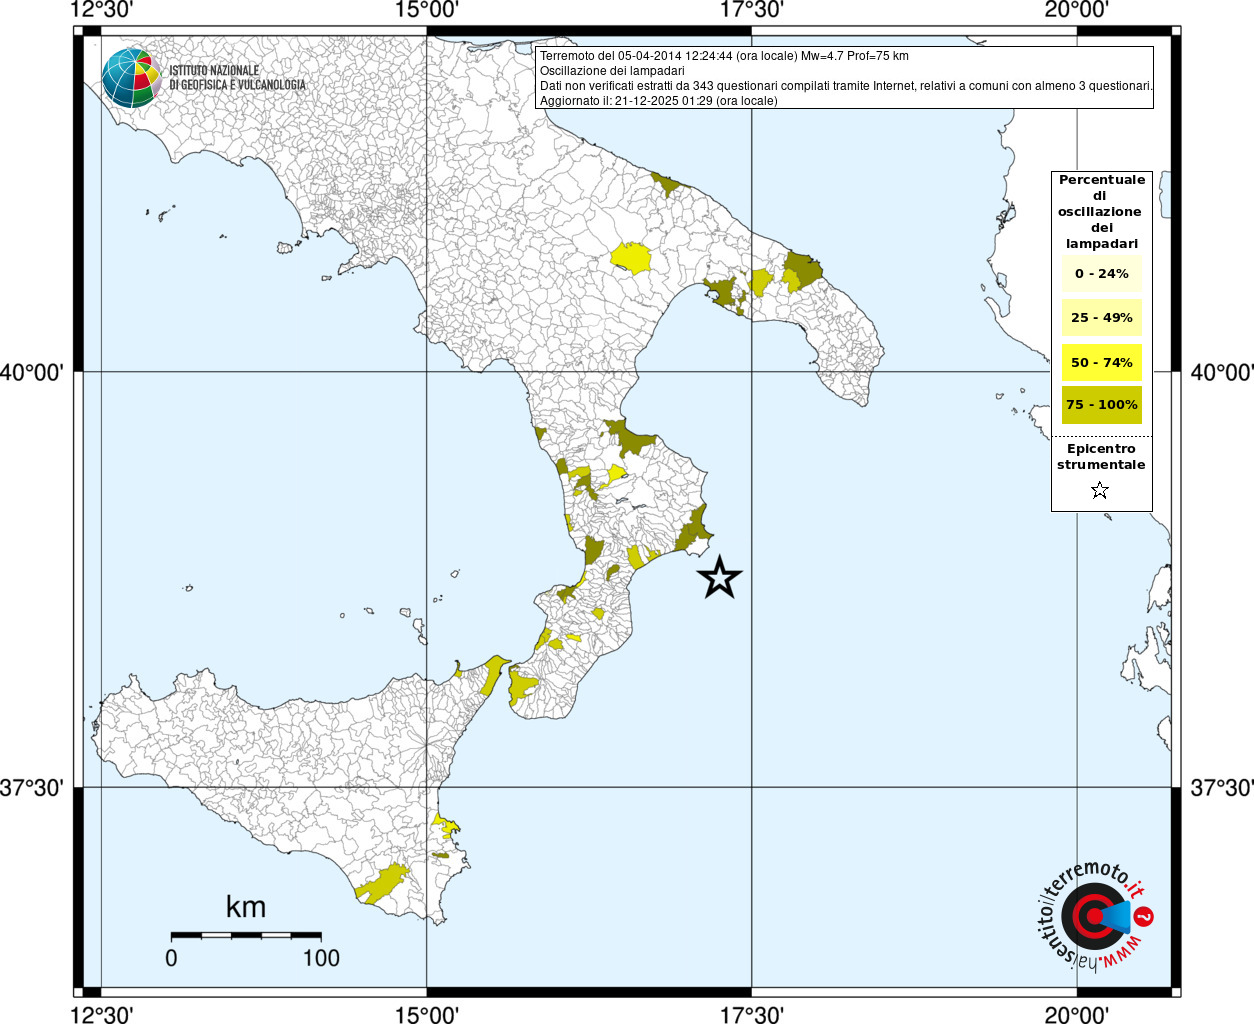Click the Istituto Nazionale di Geofisica text
This screenshot has height=1024, width=1254.
[237, 78]
